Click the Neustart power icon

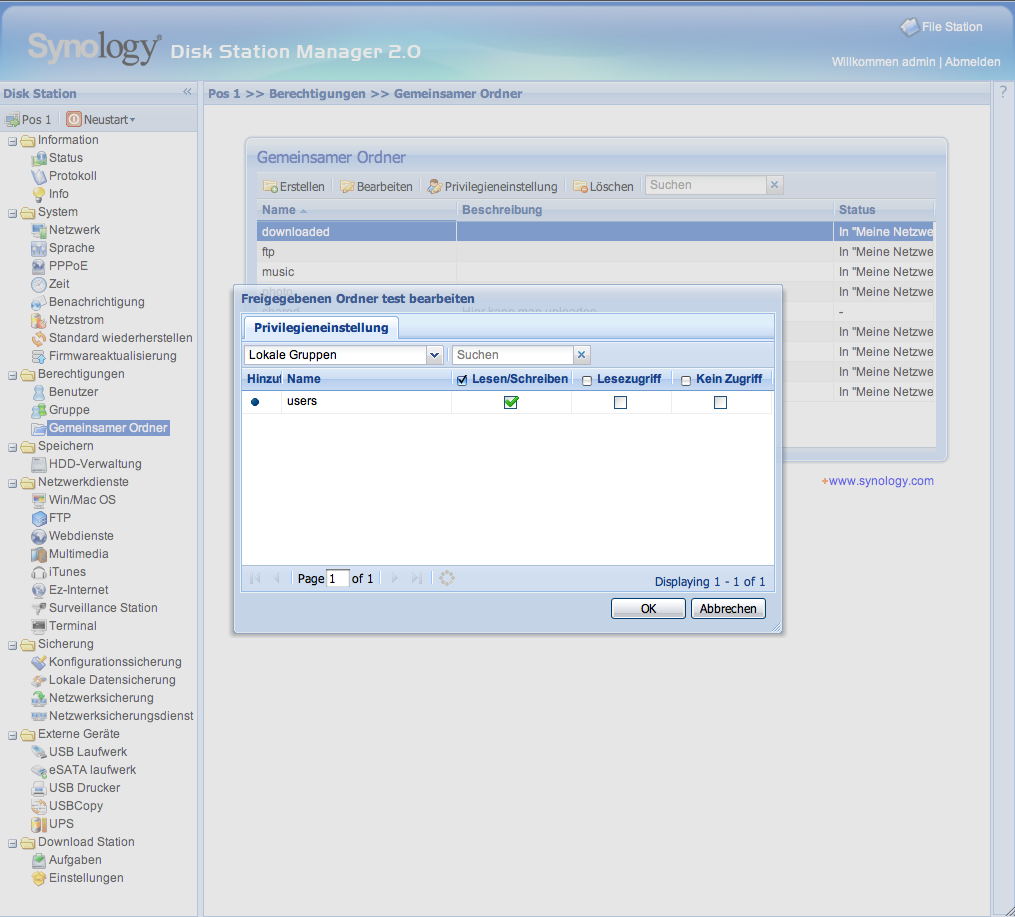click(73, 120)
